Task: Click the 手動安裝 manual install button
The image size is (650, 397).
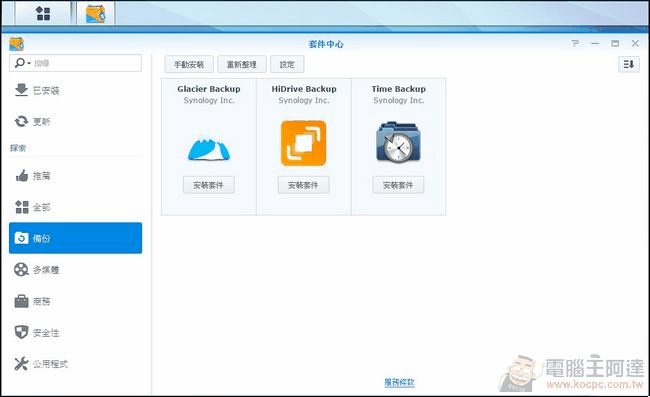Action: click(x=189, y=64)
